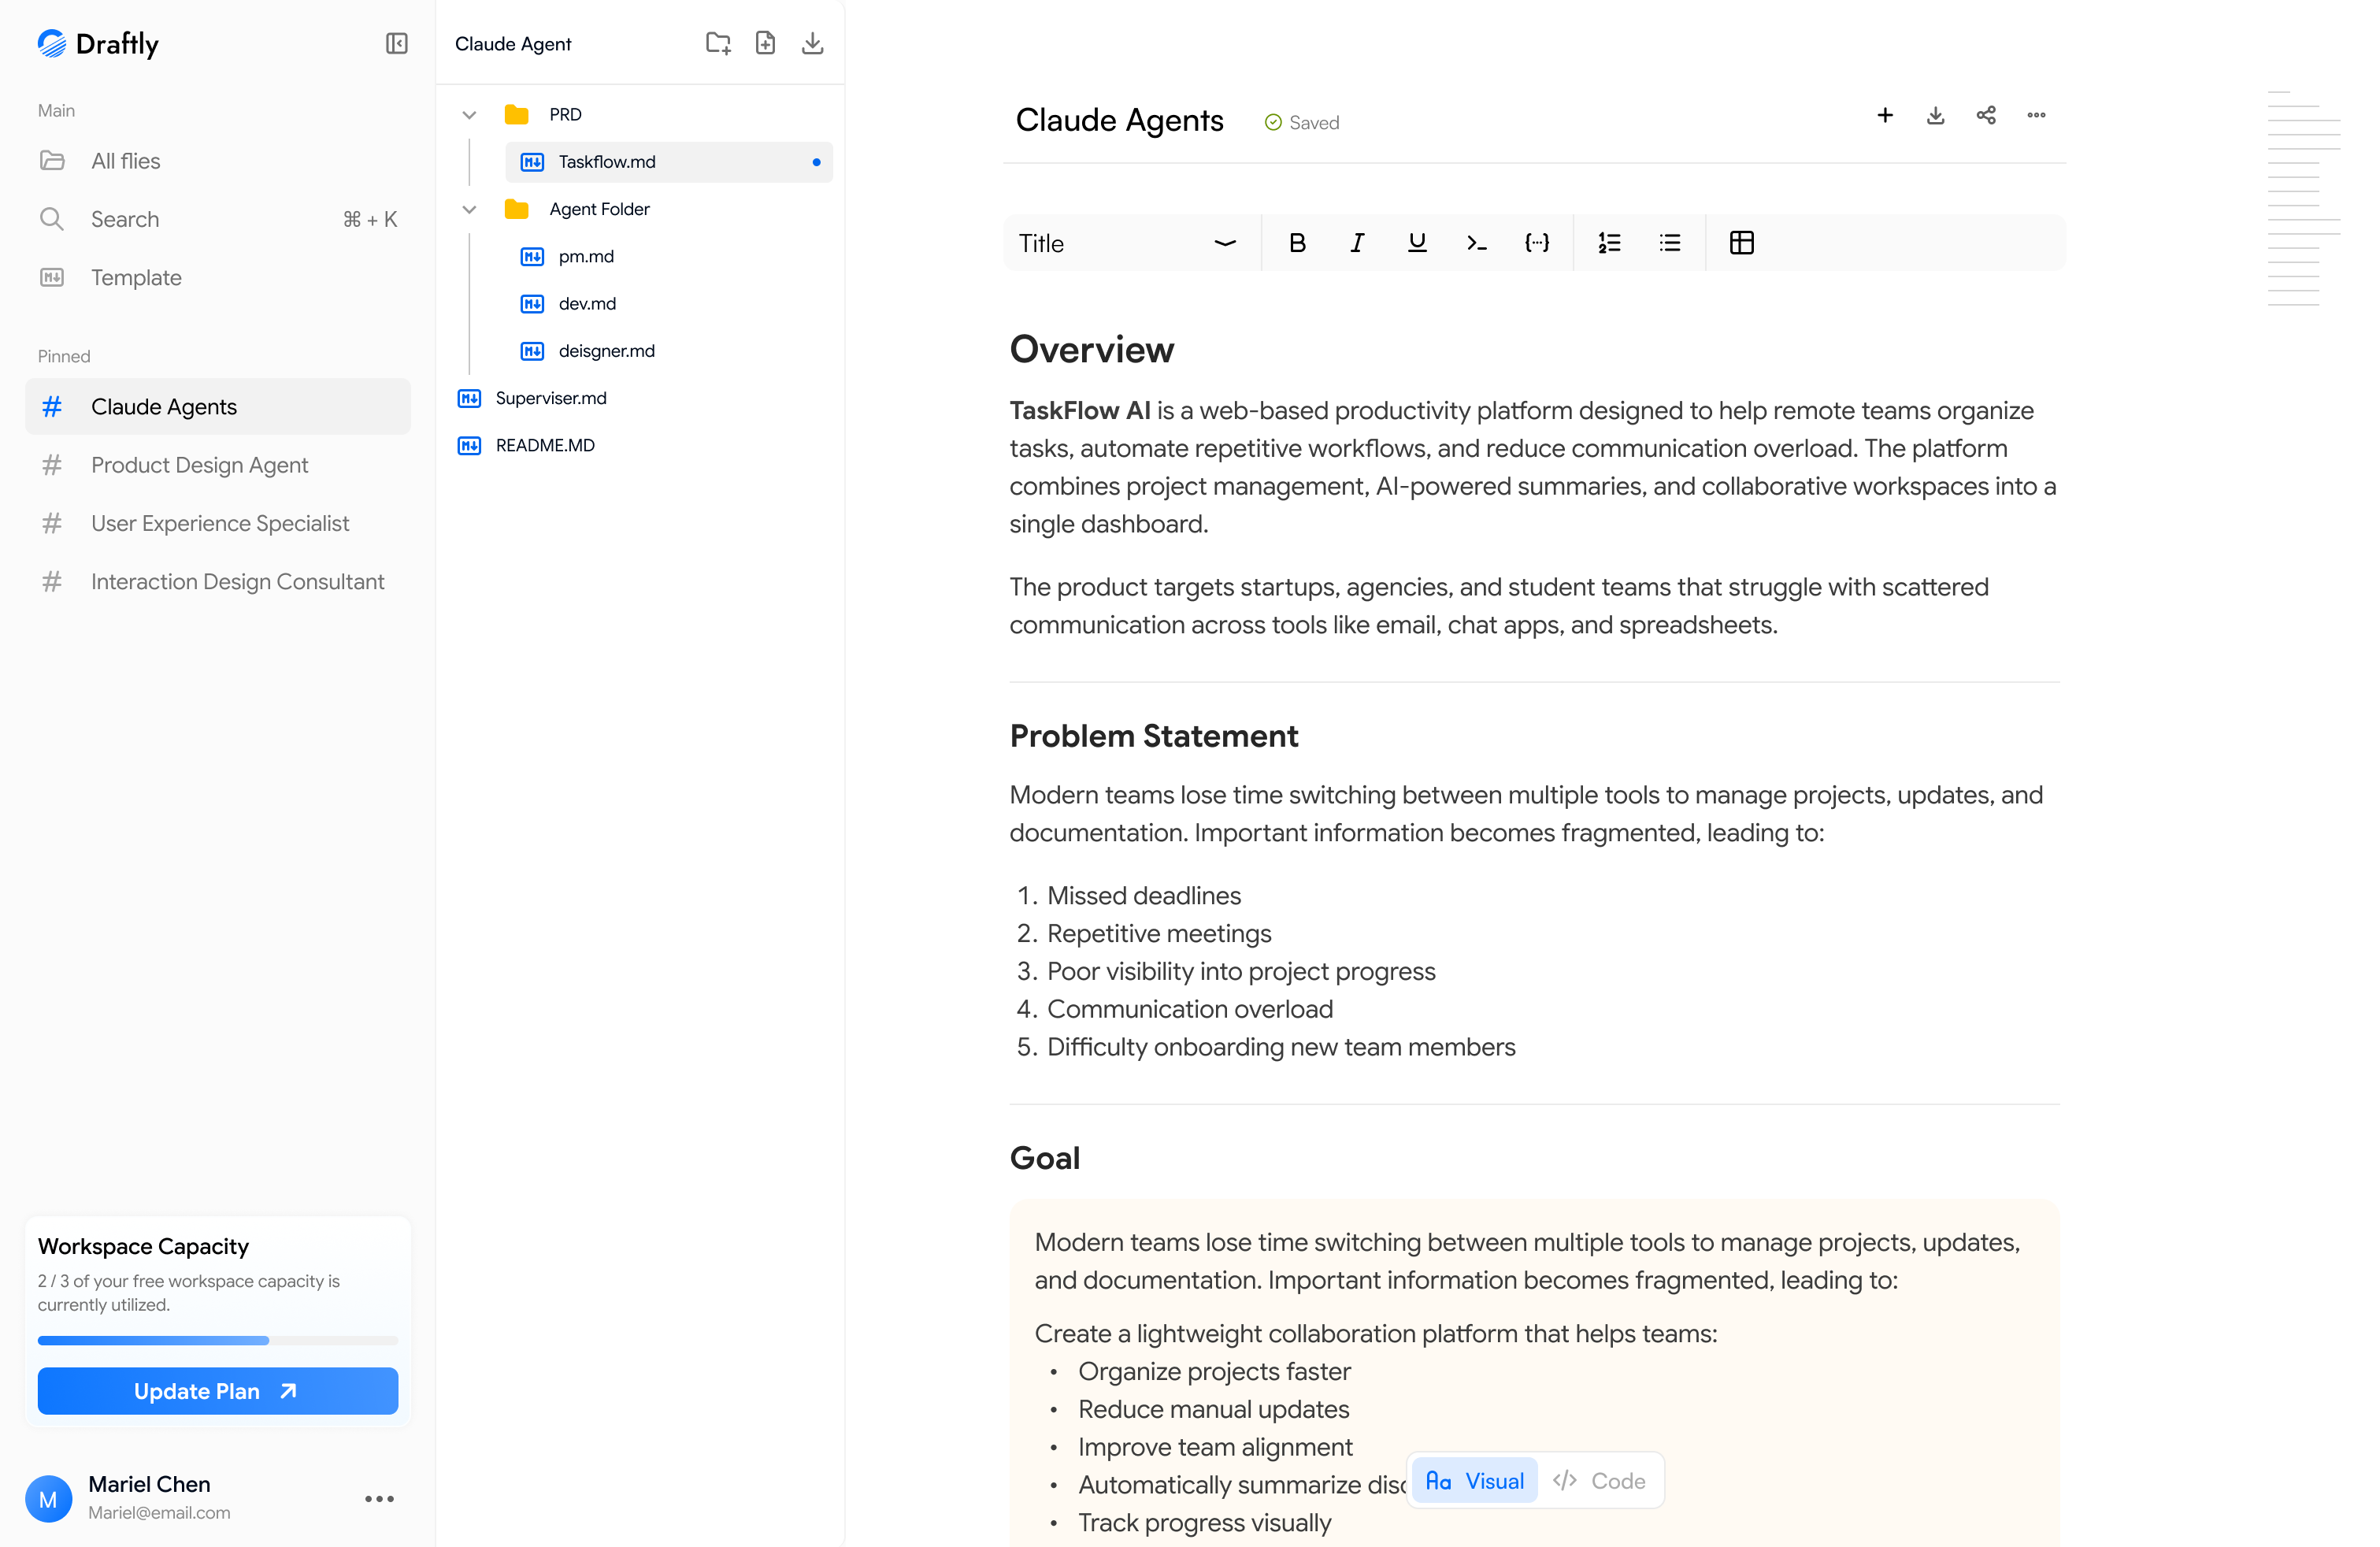Click the workspace capacity progress bar
The width and height of the screenshot is (2380, 1547).
coord(218,1340)
